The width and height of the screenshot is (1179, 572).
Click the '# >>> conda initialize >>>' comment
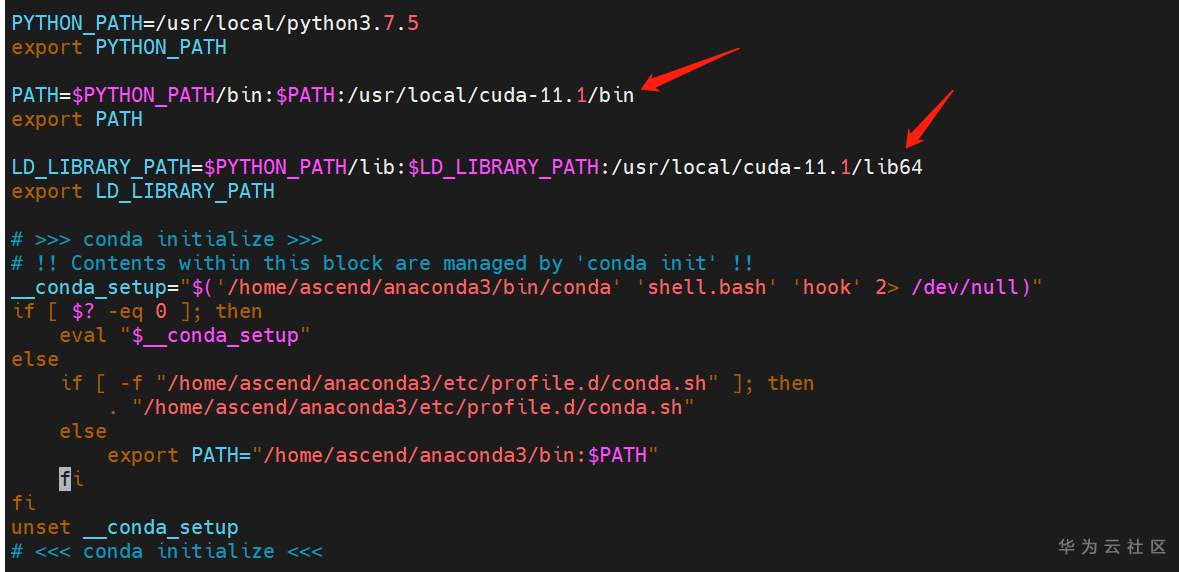click(x=167, y=239)
